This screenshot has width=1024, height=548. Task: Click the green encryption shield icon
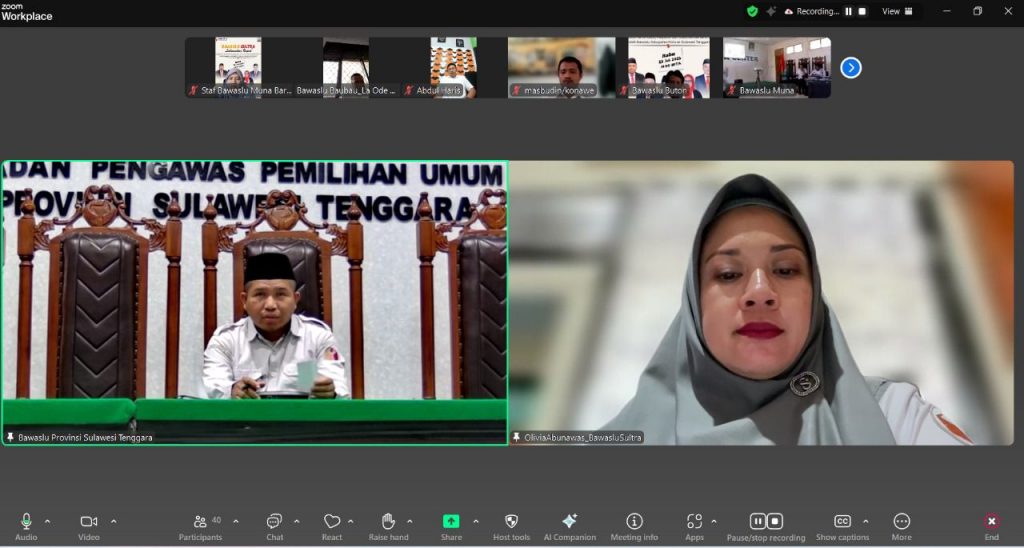pos(752,11)
